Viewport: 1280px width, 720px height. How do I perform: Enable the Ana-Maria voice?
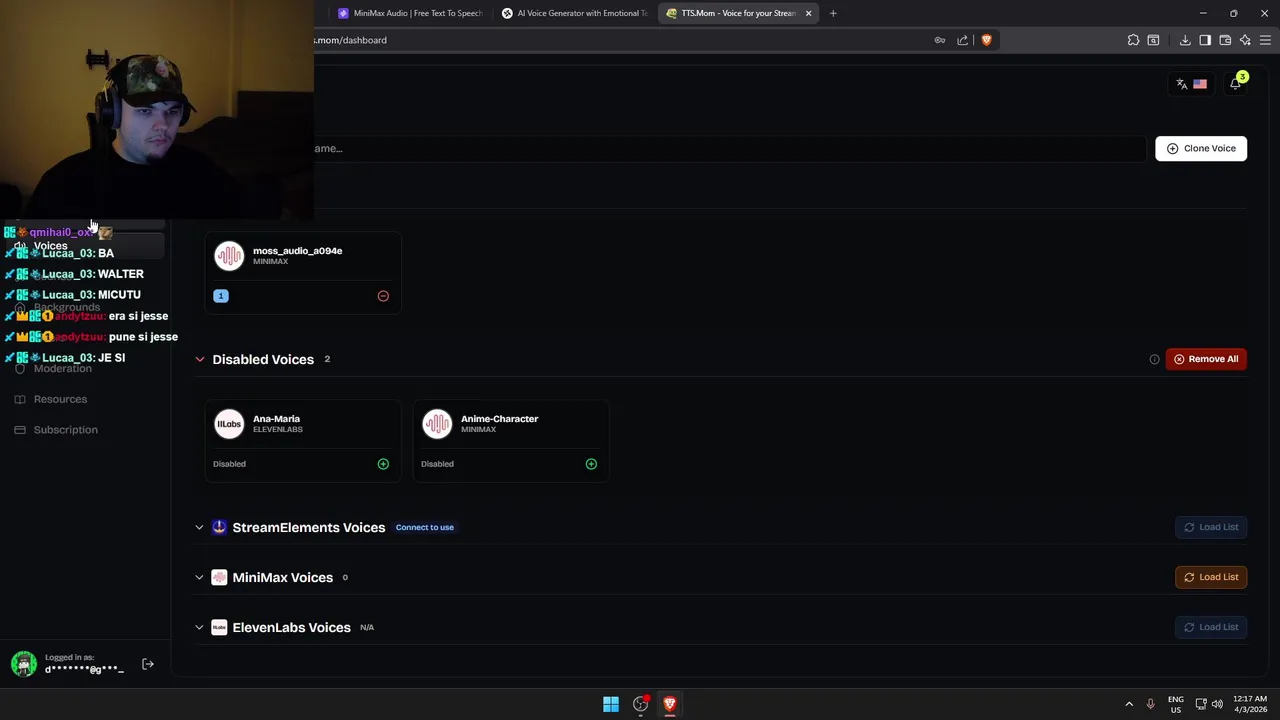click(x=383, y=464)
